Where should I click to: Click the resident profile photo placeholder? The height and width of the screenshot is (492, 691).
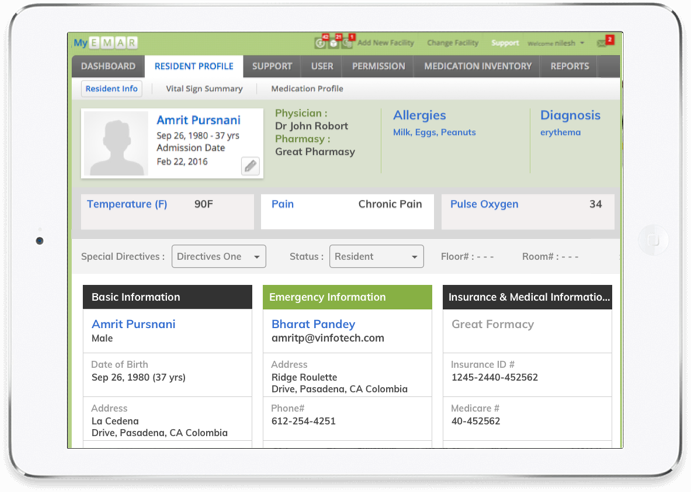click(116, 143)
